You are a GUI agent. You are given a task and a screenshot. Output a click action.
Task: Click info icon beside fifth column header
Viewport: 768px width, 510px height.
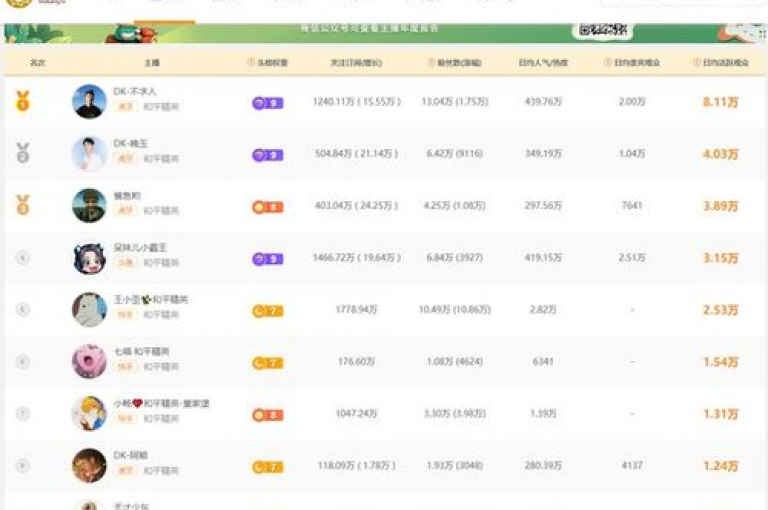[431, 62]
